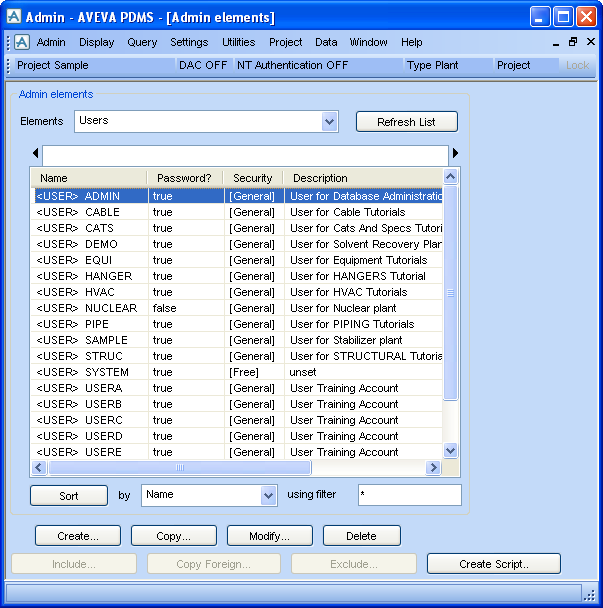Open the Utilities menu
This screenshot has width=603, height=608.
click(x=238, y=42)
